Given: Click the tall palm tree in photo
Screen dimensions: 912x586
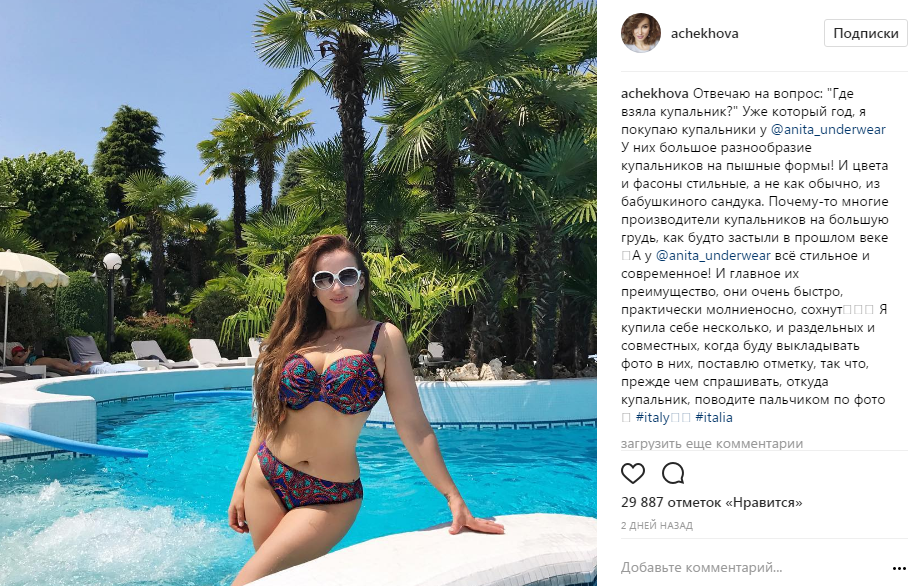Looking at the screenshot, I should (349, 116).
